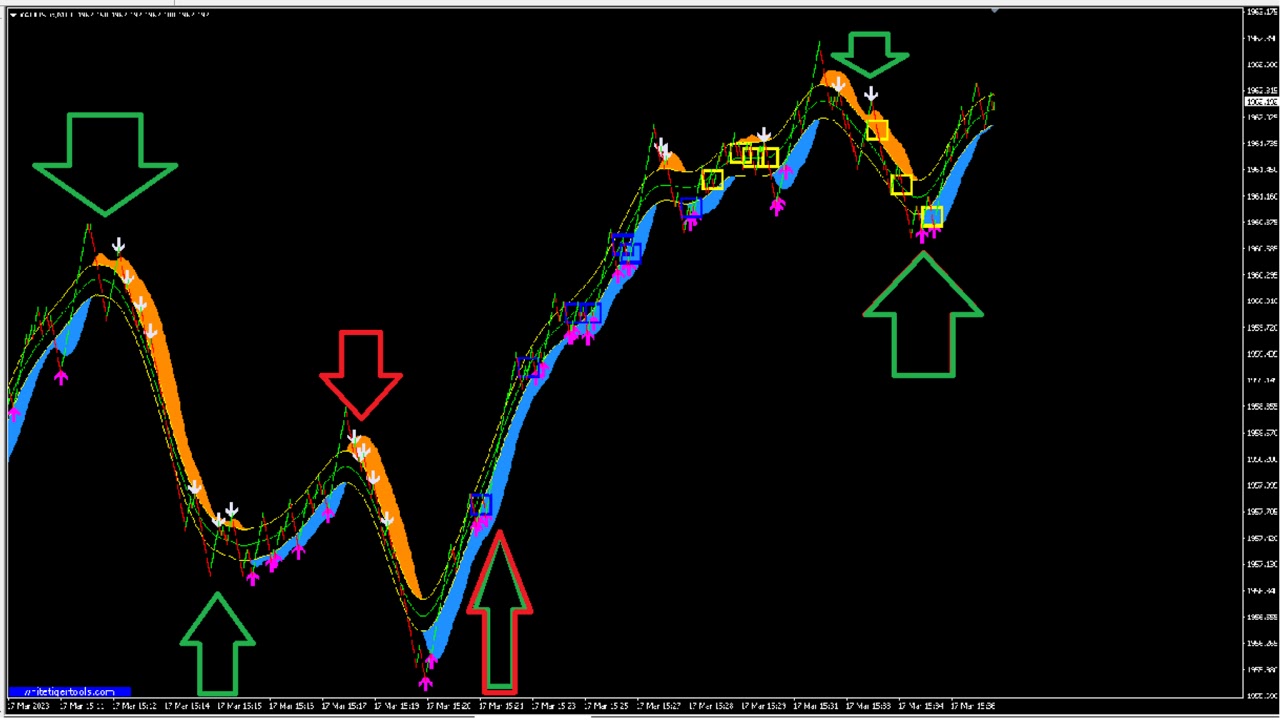Click the 17 Mar 15:27 time label

pos(658,706)
